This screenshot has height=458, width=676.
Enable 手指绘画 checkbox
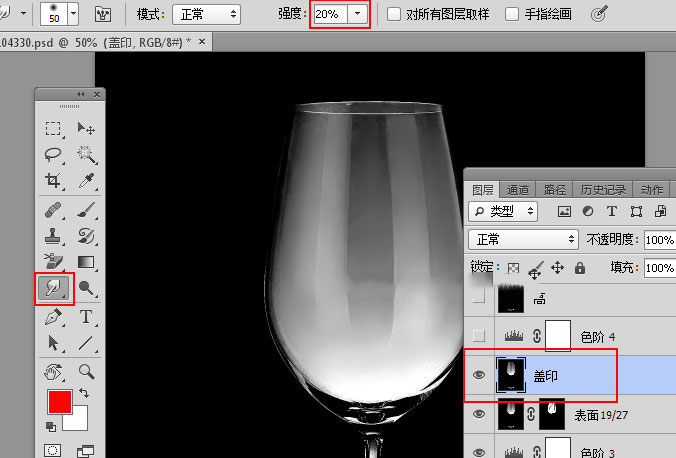point(512,14)
